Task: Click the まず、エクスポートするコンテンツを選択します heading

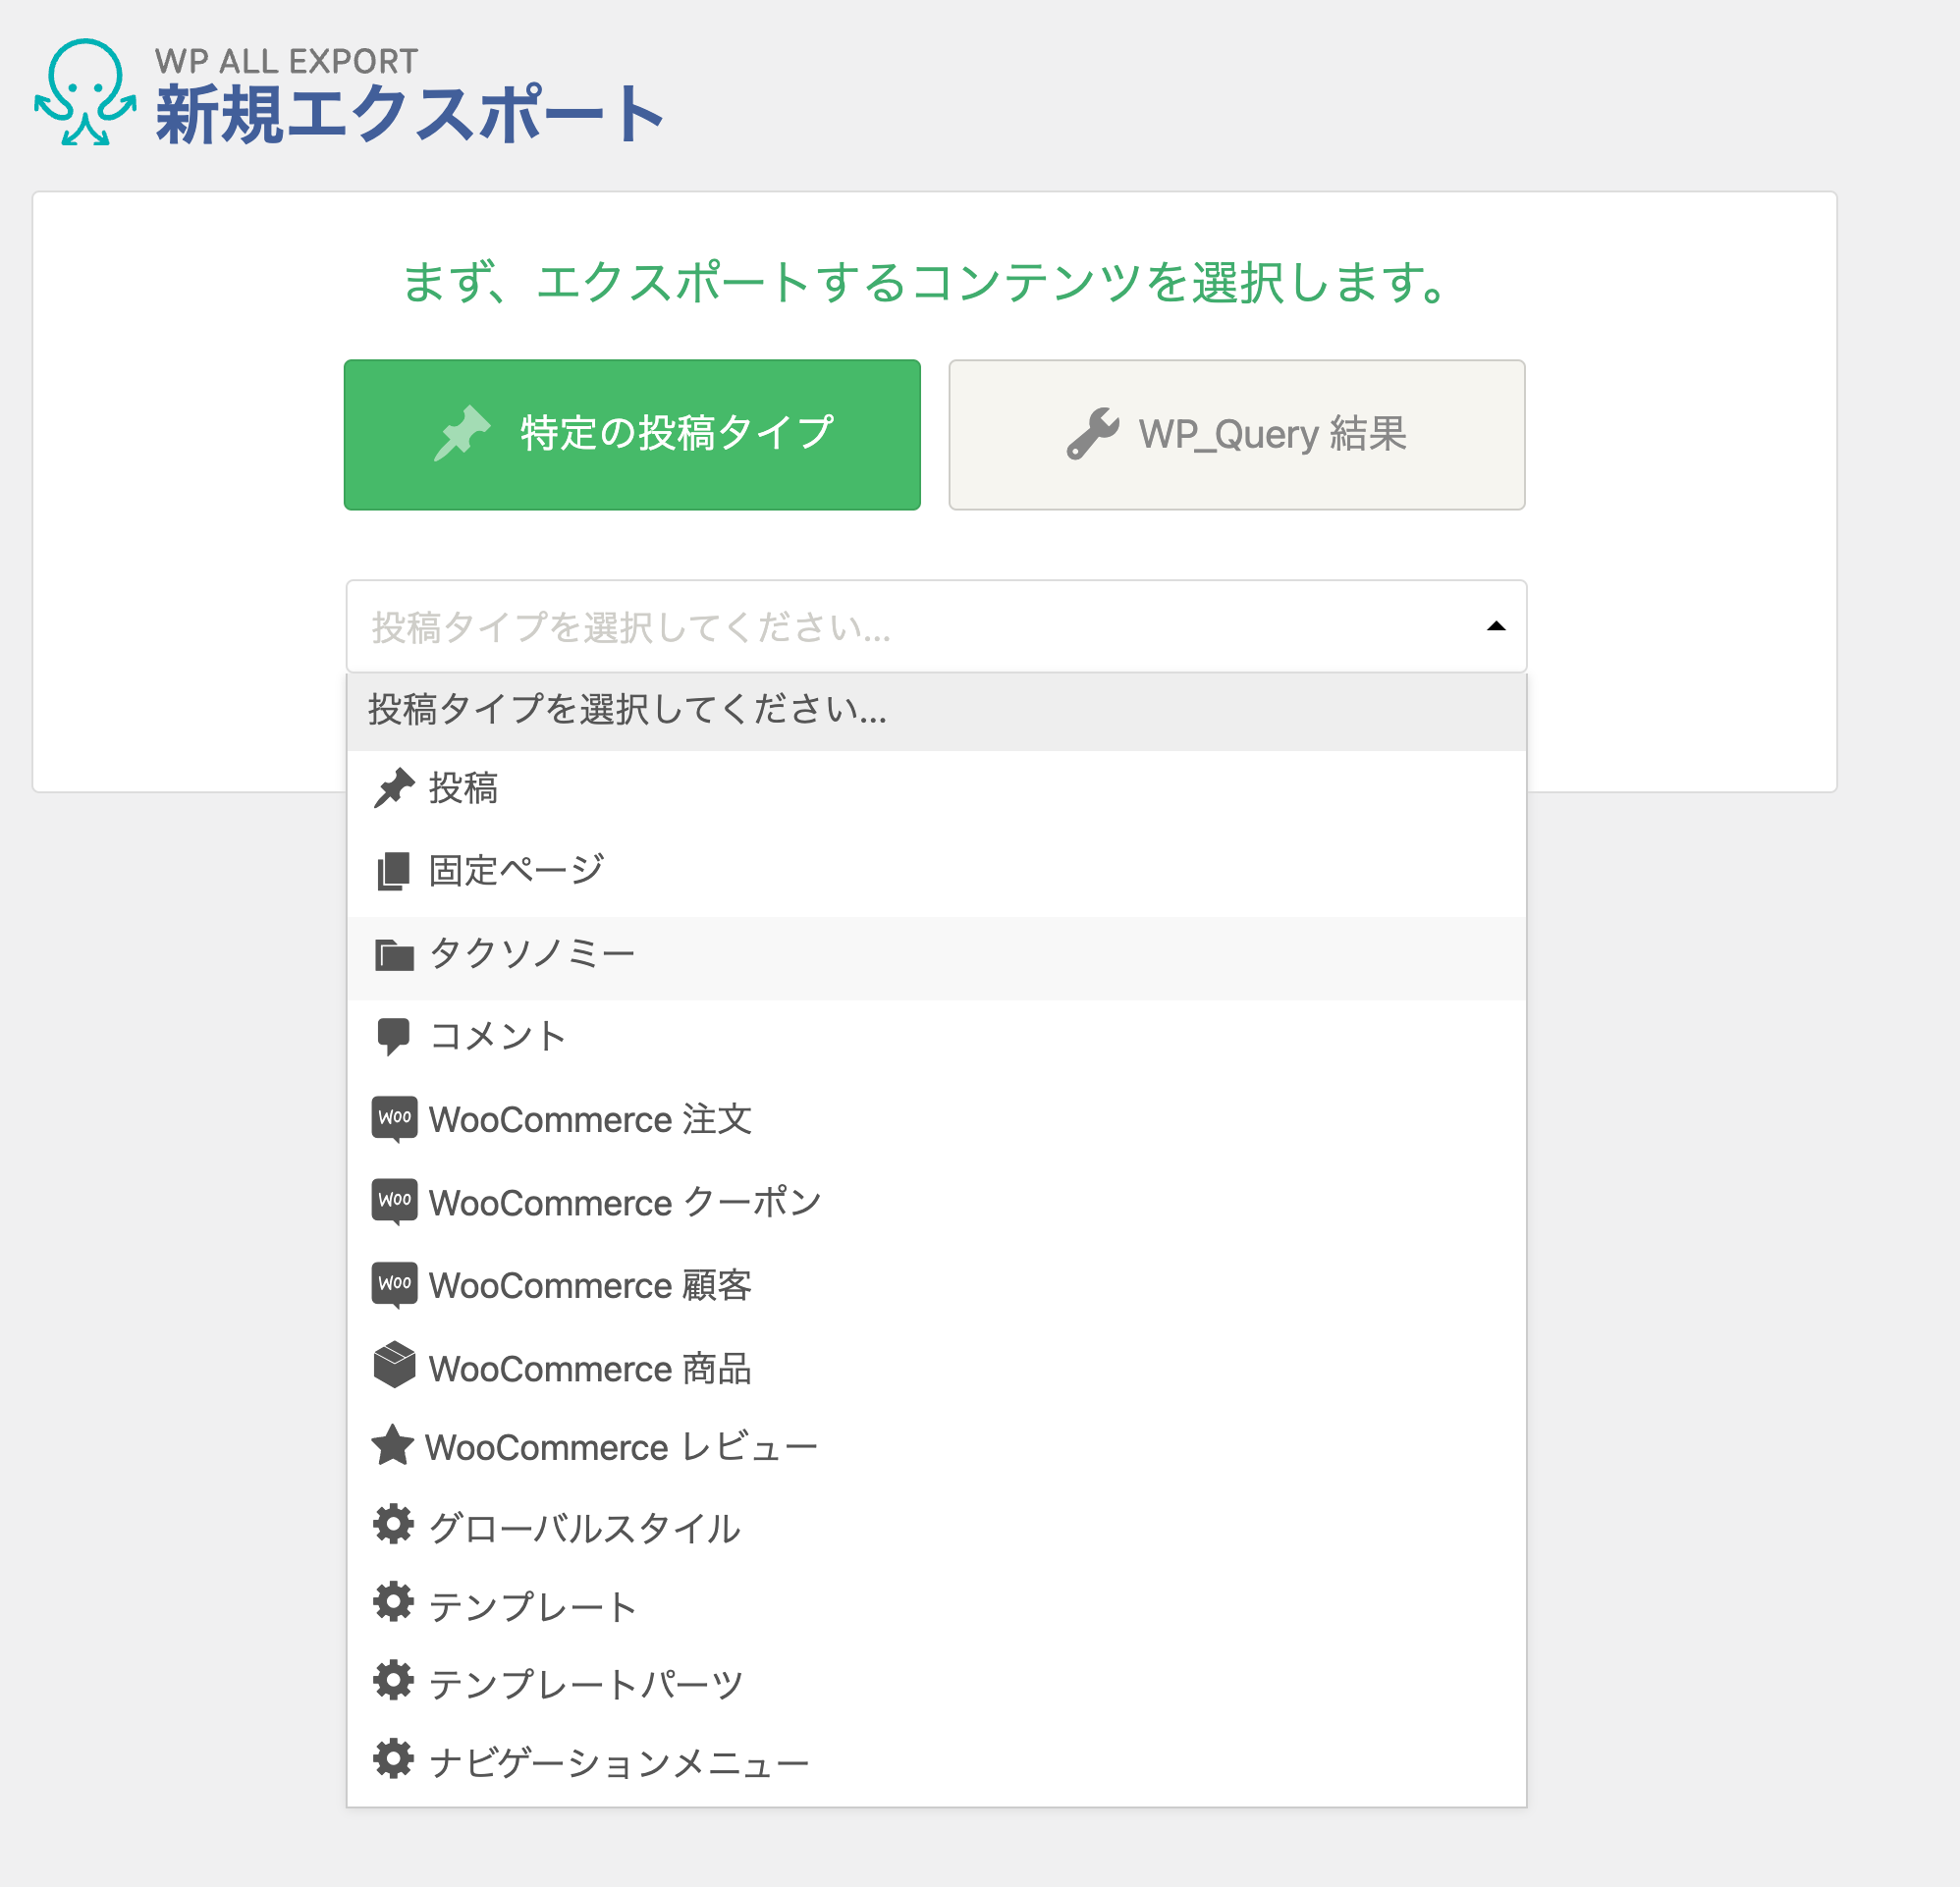Action: 925,282
